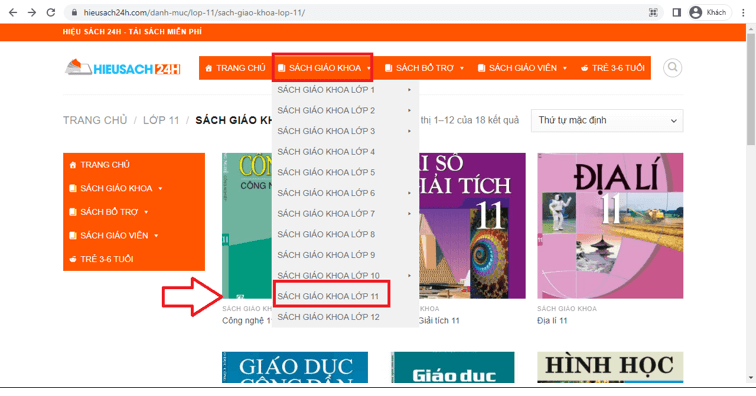Open the Hình học book cover
Viewport: 756px width, 396px height.
(610, 368)
